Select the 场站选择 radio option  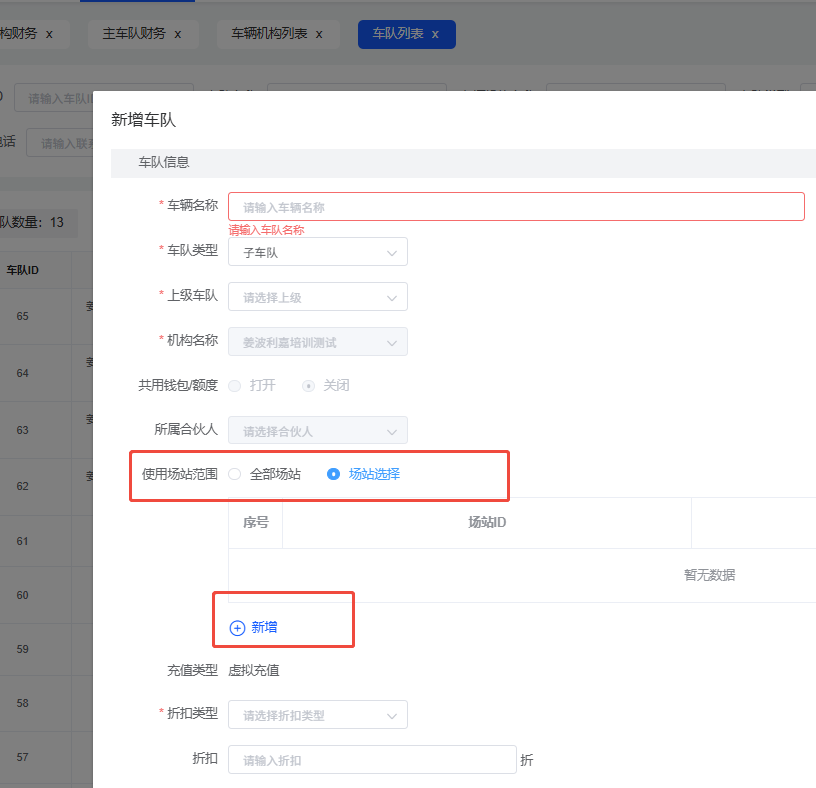(333, 474)
